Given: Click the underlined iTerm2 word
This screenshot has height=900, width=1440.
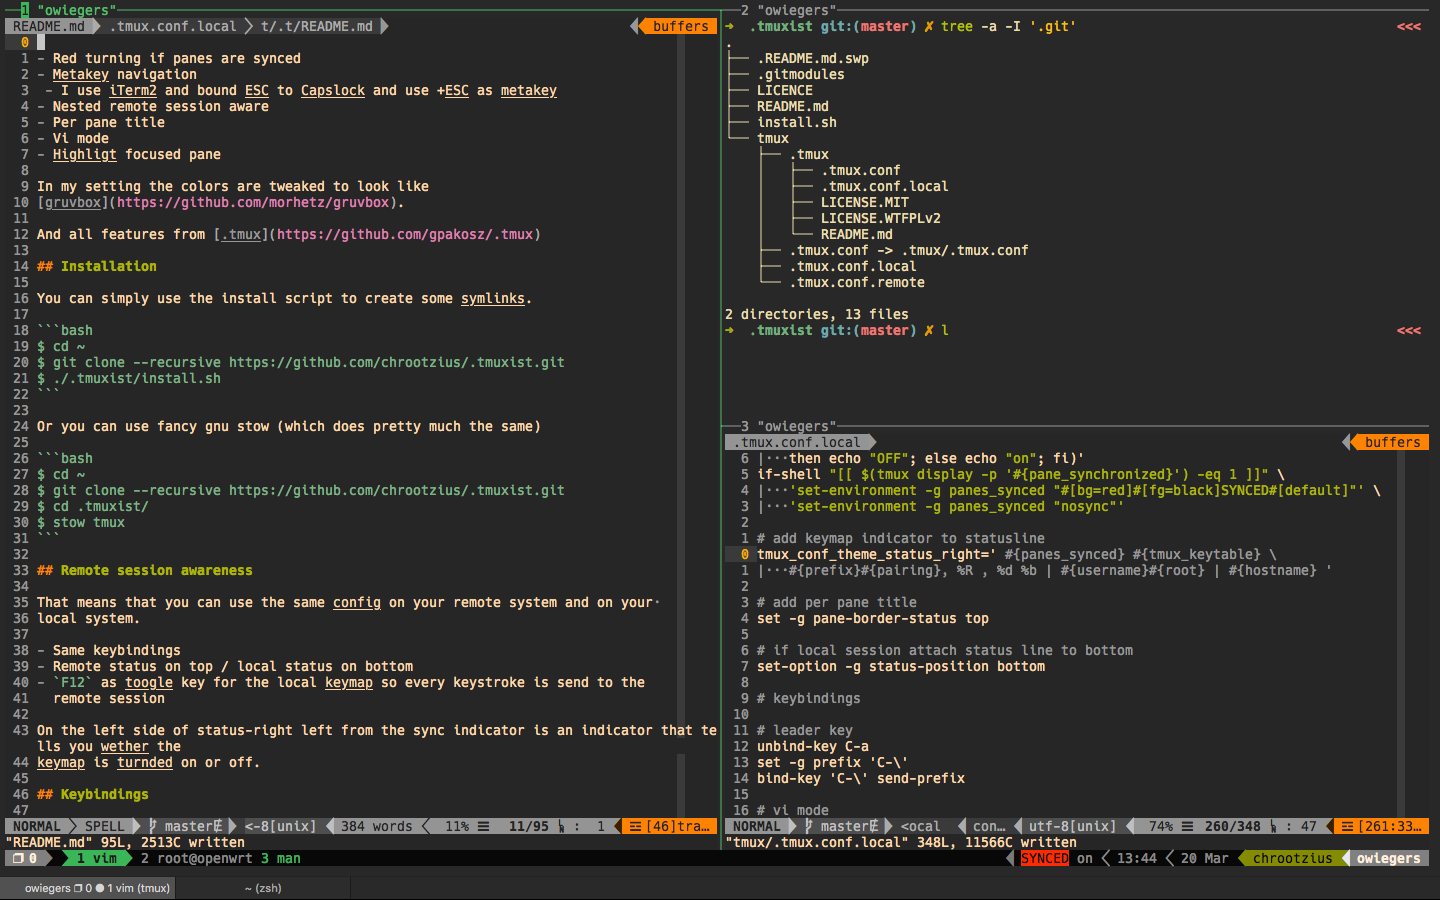Looking at the screenshot, I should [x=133, y=90].
